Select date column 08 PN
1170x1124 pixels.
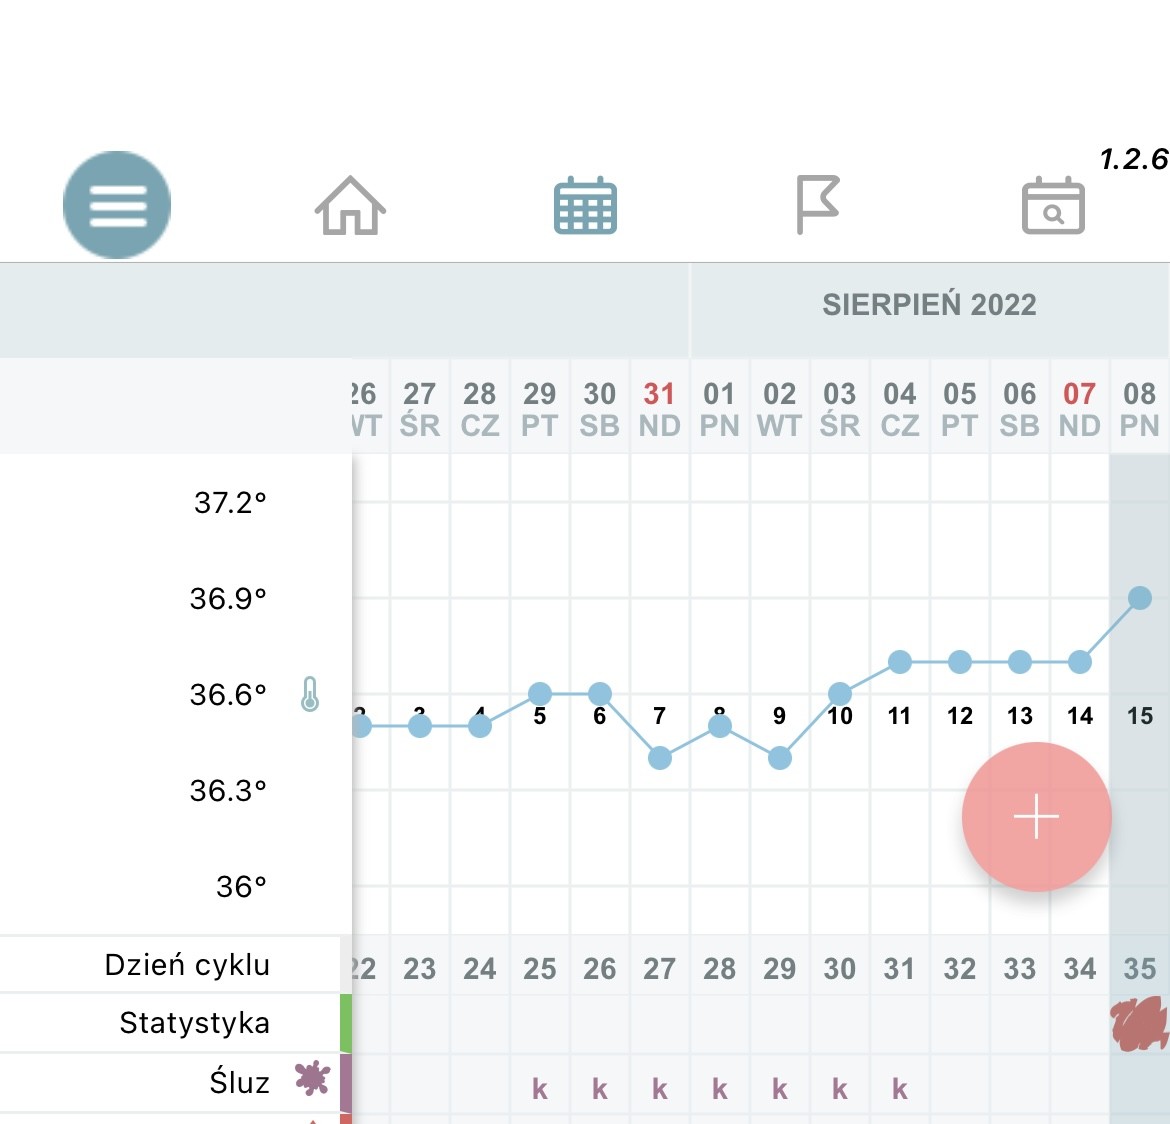coord(1140,409)
